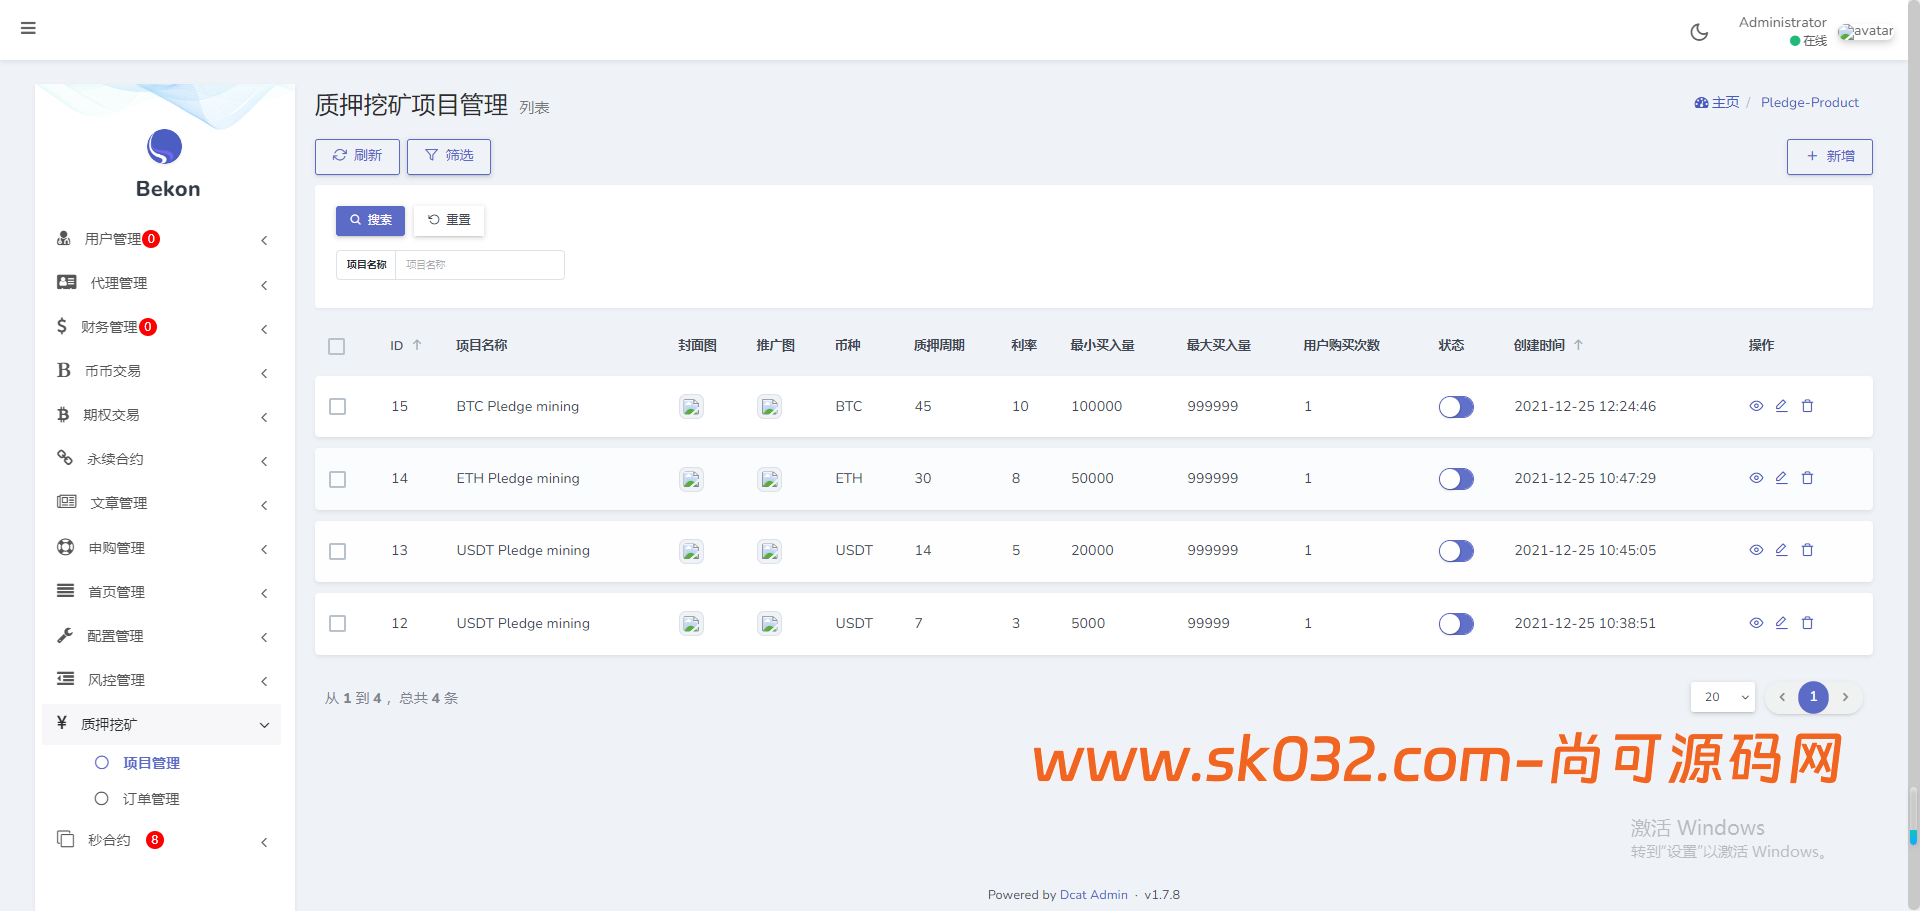This screenshot has height=911, width=1920.
Task: Sort by ID column arrow
Action: tap(417, 345)
